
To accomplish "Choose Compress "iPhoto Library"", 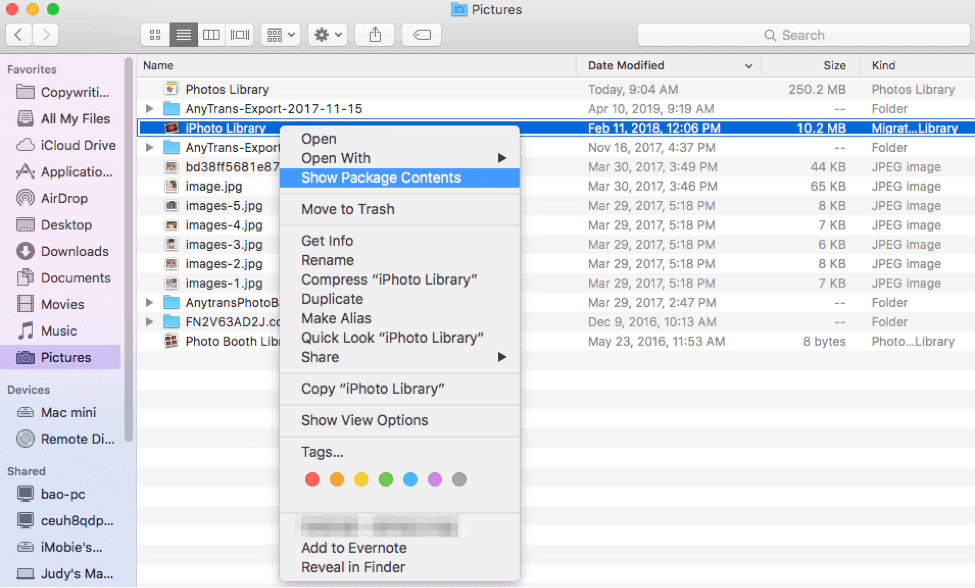I will pyautogui.click(x=399, y=280).
